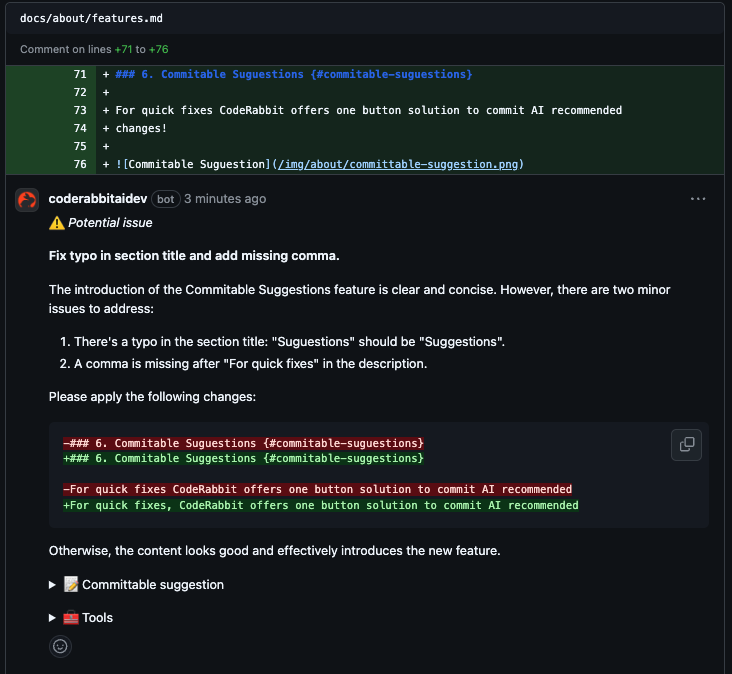Click the "3 minutes ago" timestamp
The width and height of the screenshot is (732, 674).
point(225,199)
